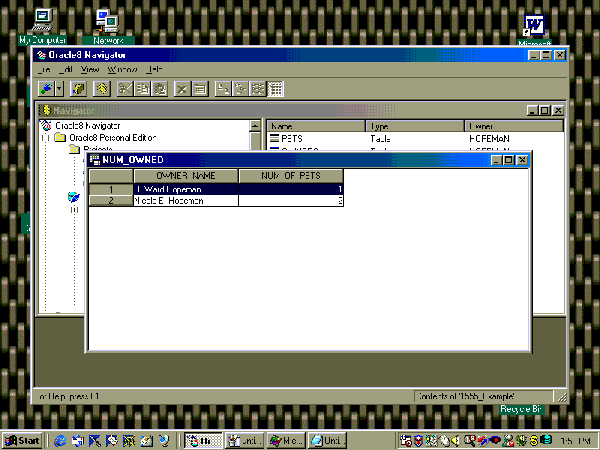The height and width of the screenshot is (450, 600).
Task: Sort list by Owner column header
Action: (x=514, y=126)
